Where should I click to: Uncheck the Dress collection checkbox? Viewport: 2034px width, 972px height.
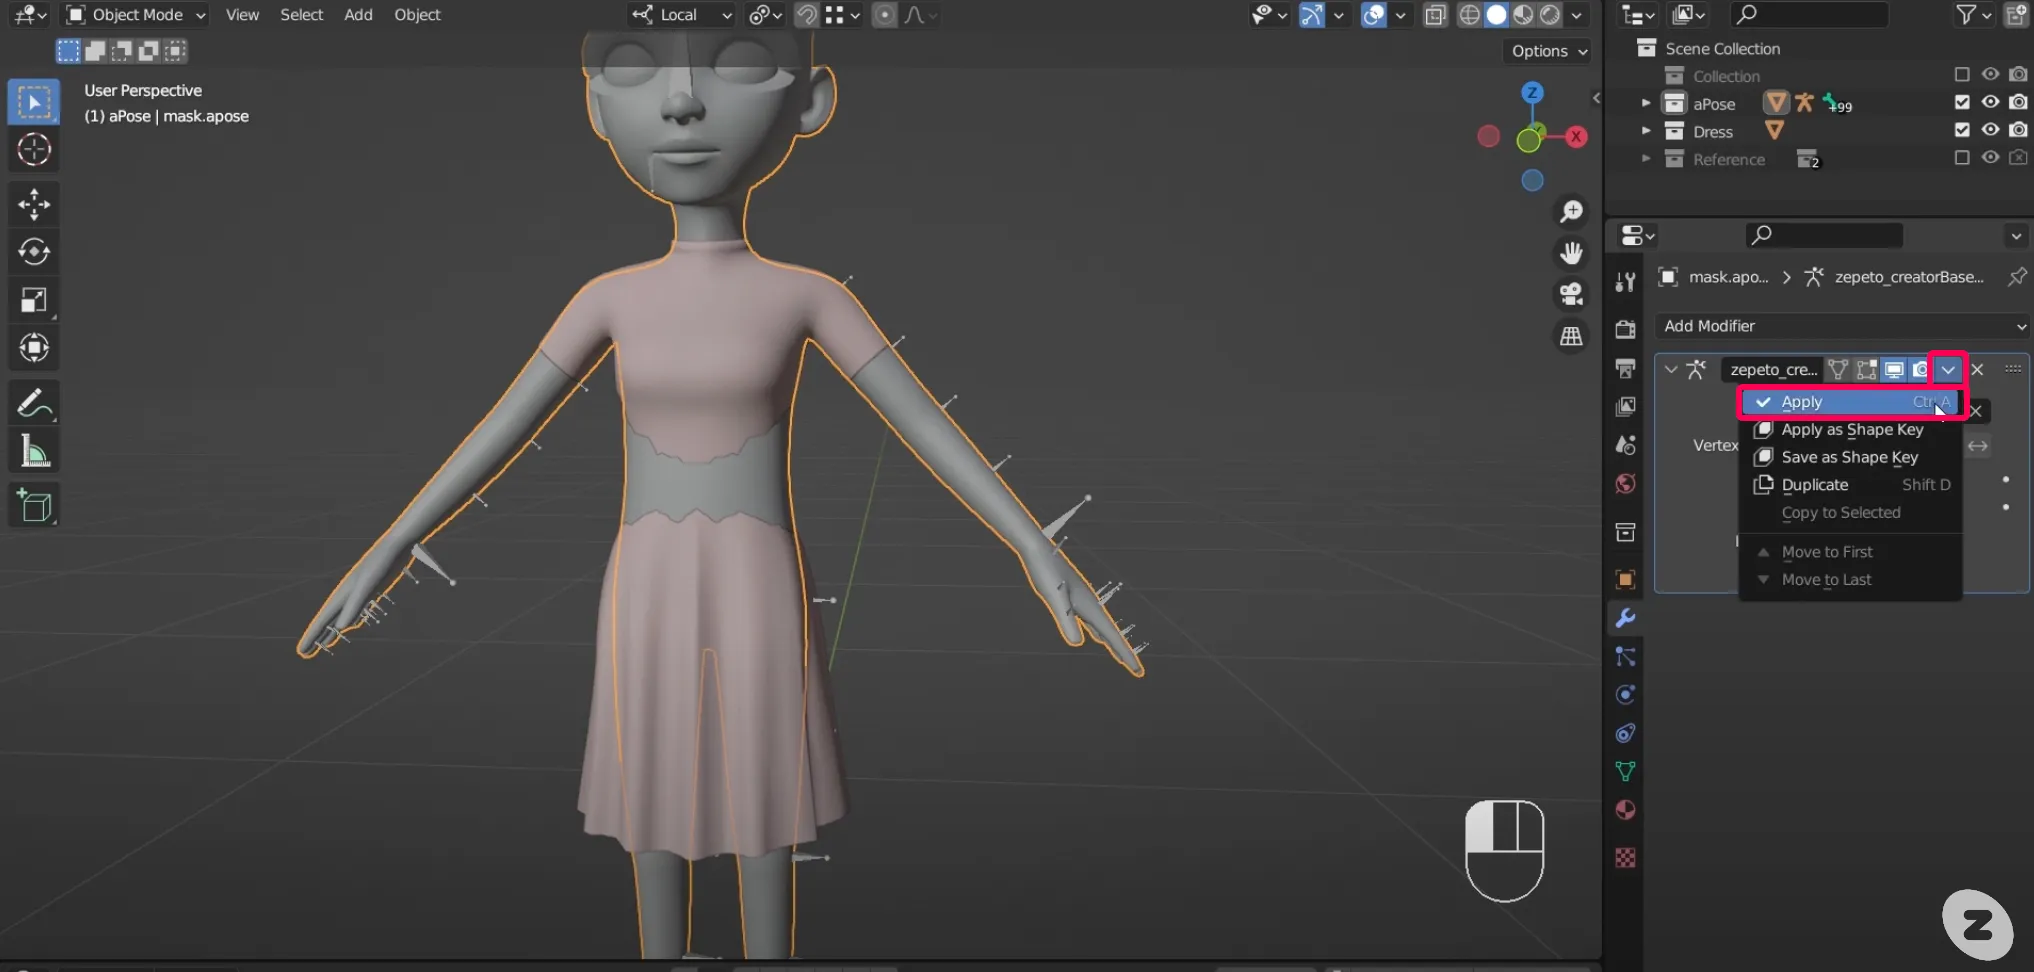coord(1962,130)
